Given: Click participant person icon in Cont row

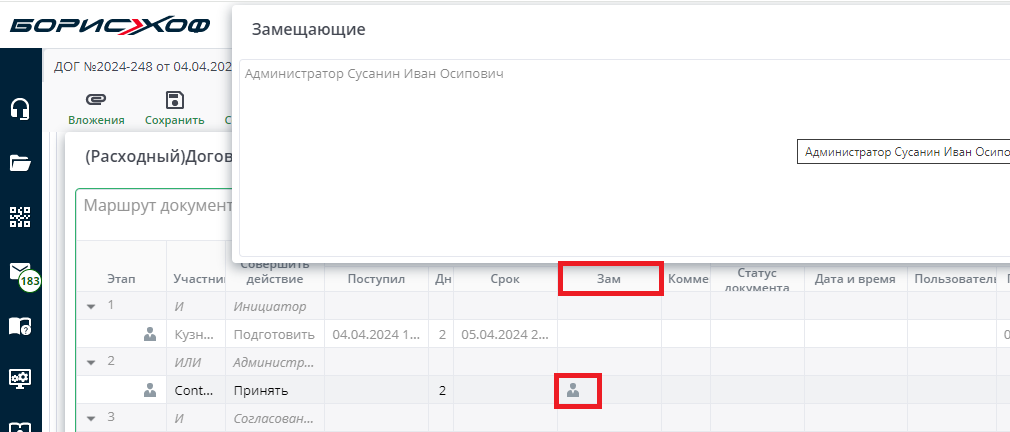Looking at the screenshot, I should (150, 390).
